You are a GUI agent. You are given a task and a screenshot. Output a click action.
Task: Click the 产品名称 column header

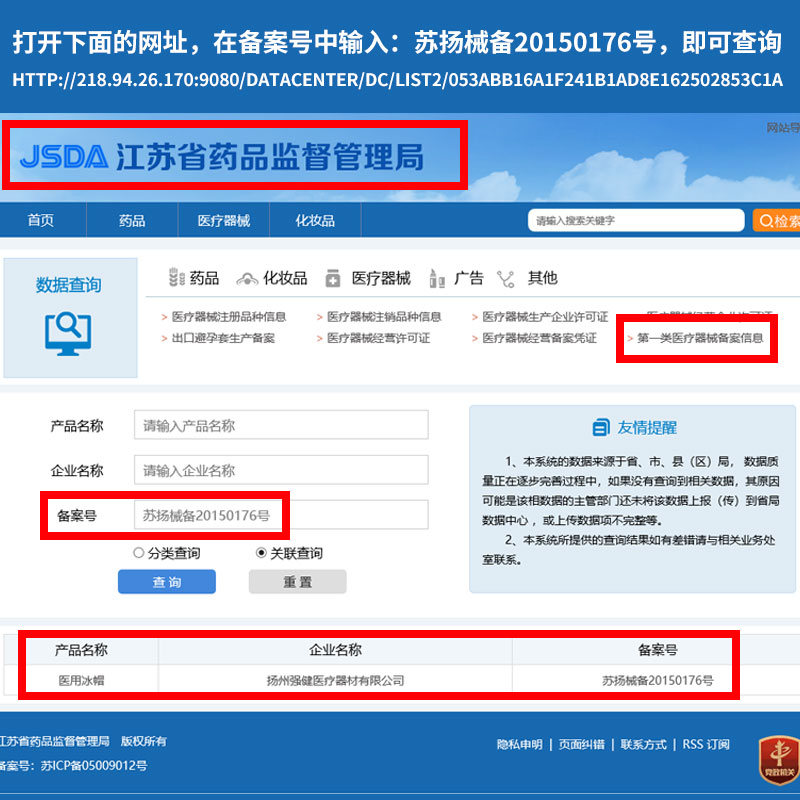[81, 649]
